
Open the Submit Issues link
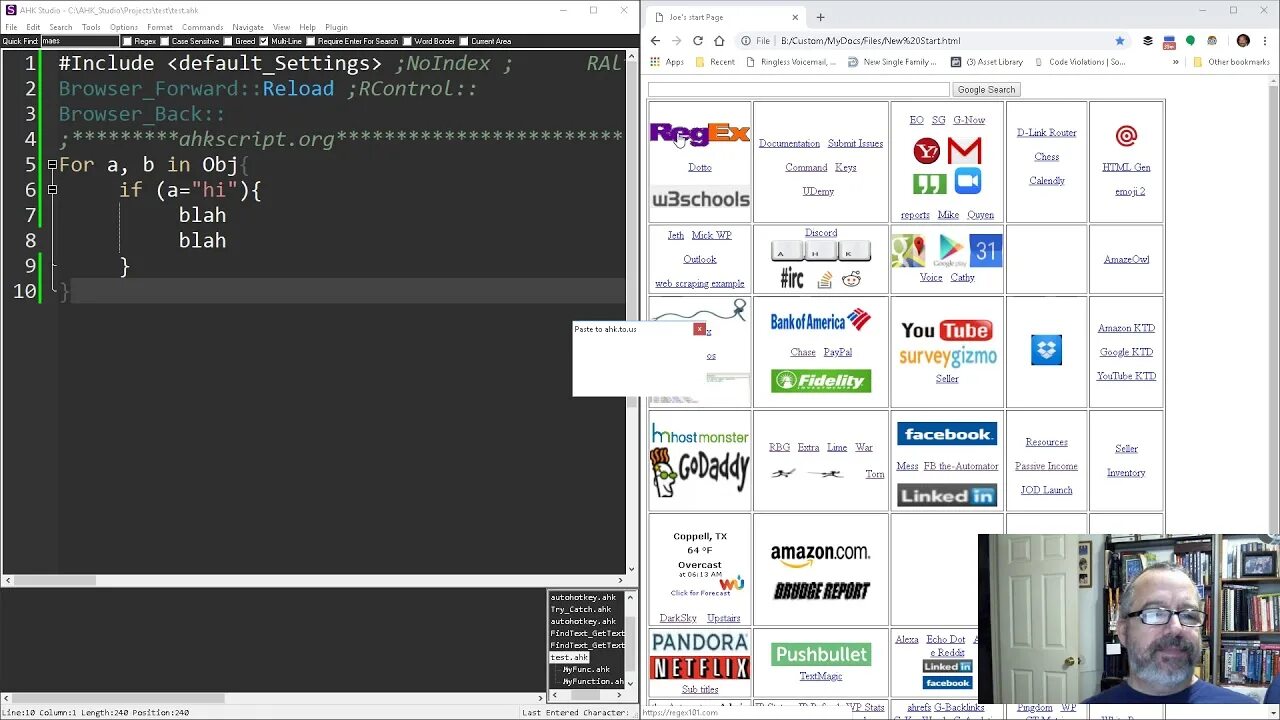point(855,144)
